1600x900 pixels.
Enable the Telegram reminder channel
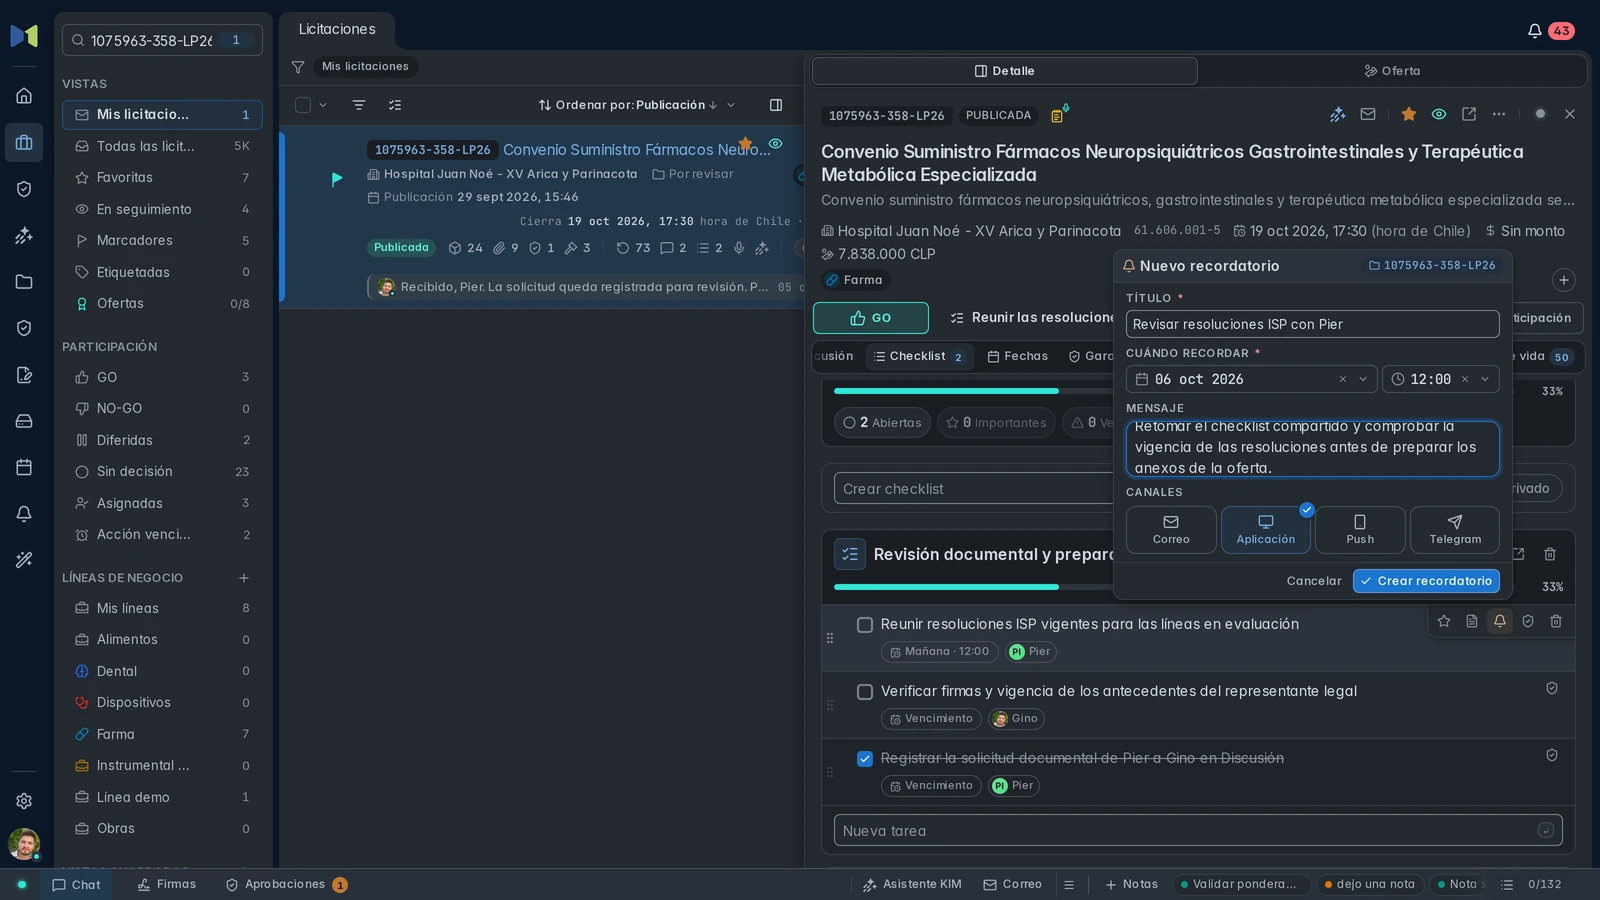click(x=1455, y=530)
